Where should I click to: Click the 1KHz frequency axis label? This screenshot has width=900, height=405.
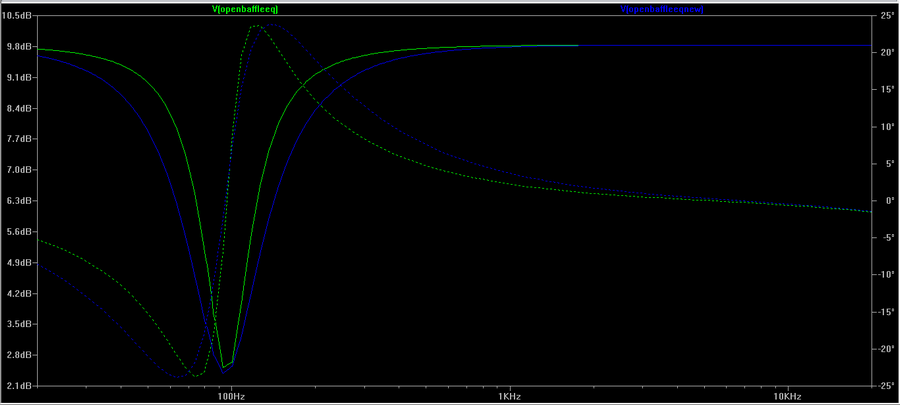(510, 396)
